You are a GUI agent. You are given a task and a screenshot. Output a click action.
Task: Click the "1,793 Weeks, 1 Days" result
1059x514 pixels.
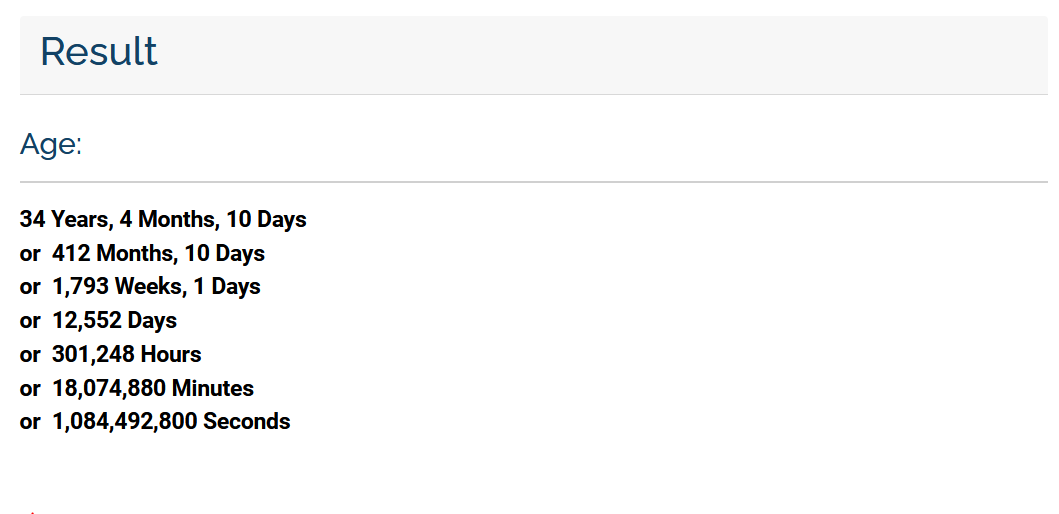[x=156, y=286]
